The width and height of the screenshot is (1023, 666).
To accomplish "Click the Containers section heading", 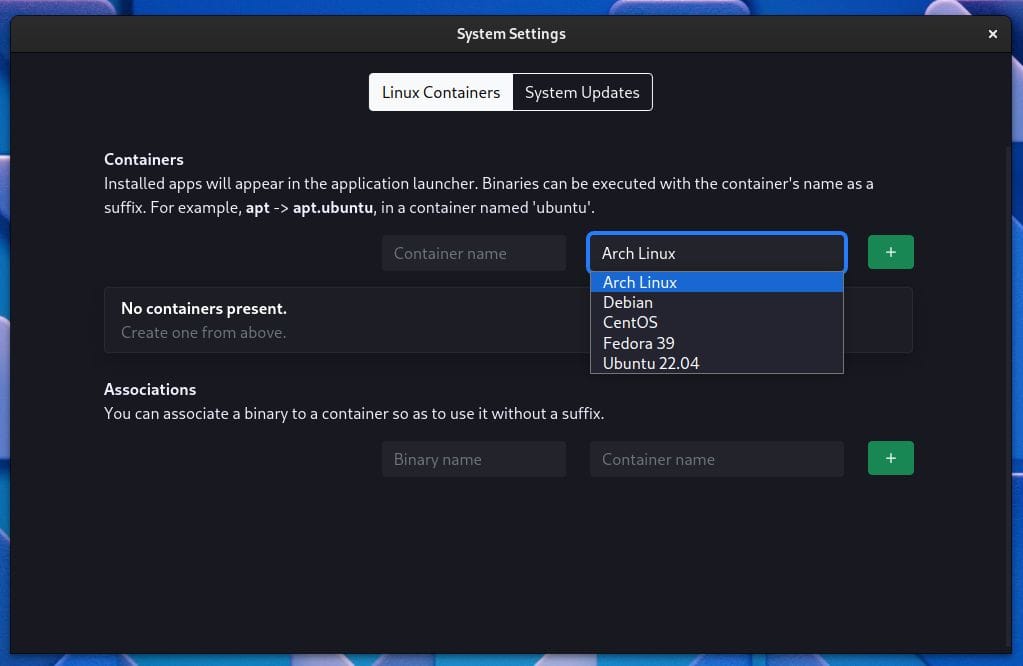I will [x=143, y=158].
